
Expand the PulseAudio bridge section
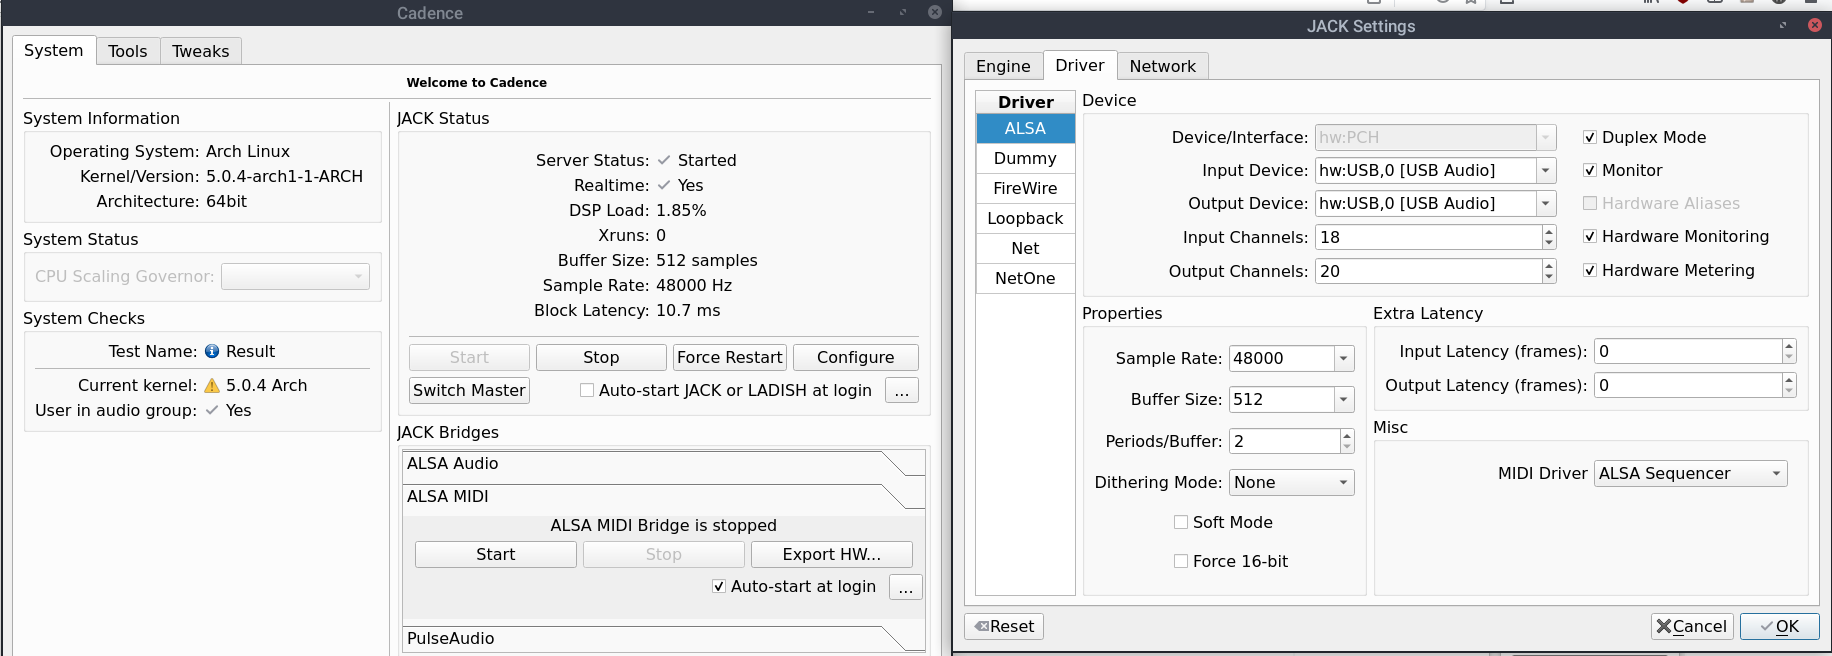[662, 638]
